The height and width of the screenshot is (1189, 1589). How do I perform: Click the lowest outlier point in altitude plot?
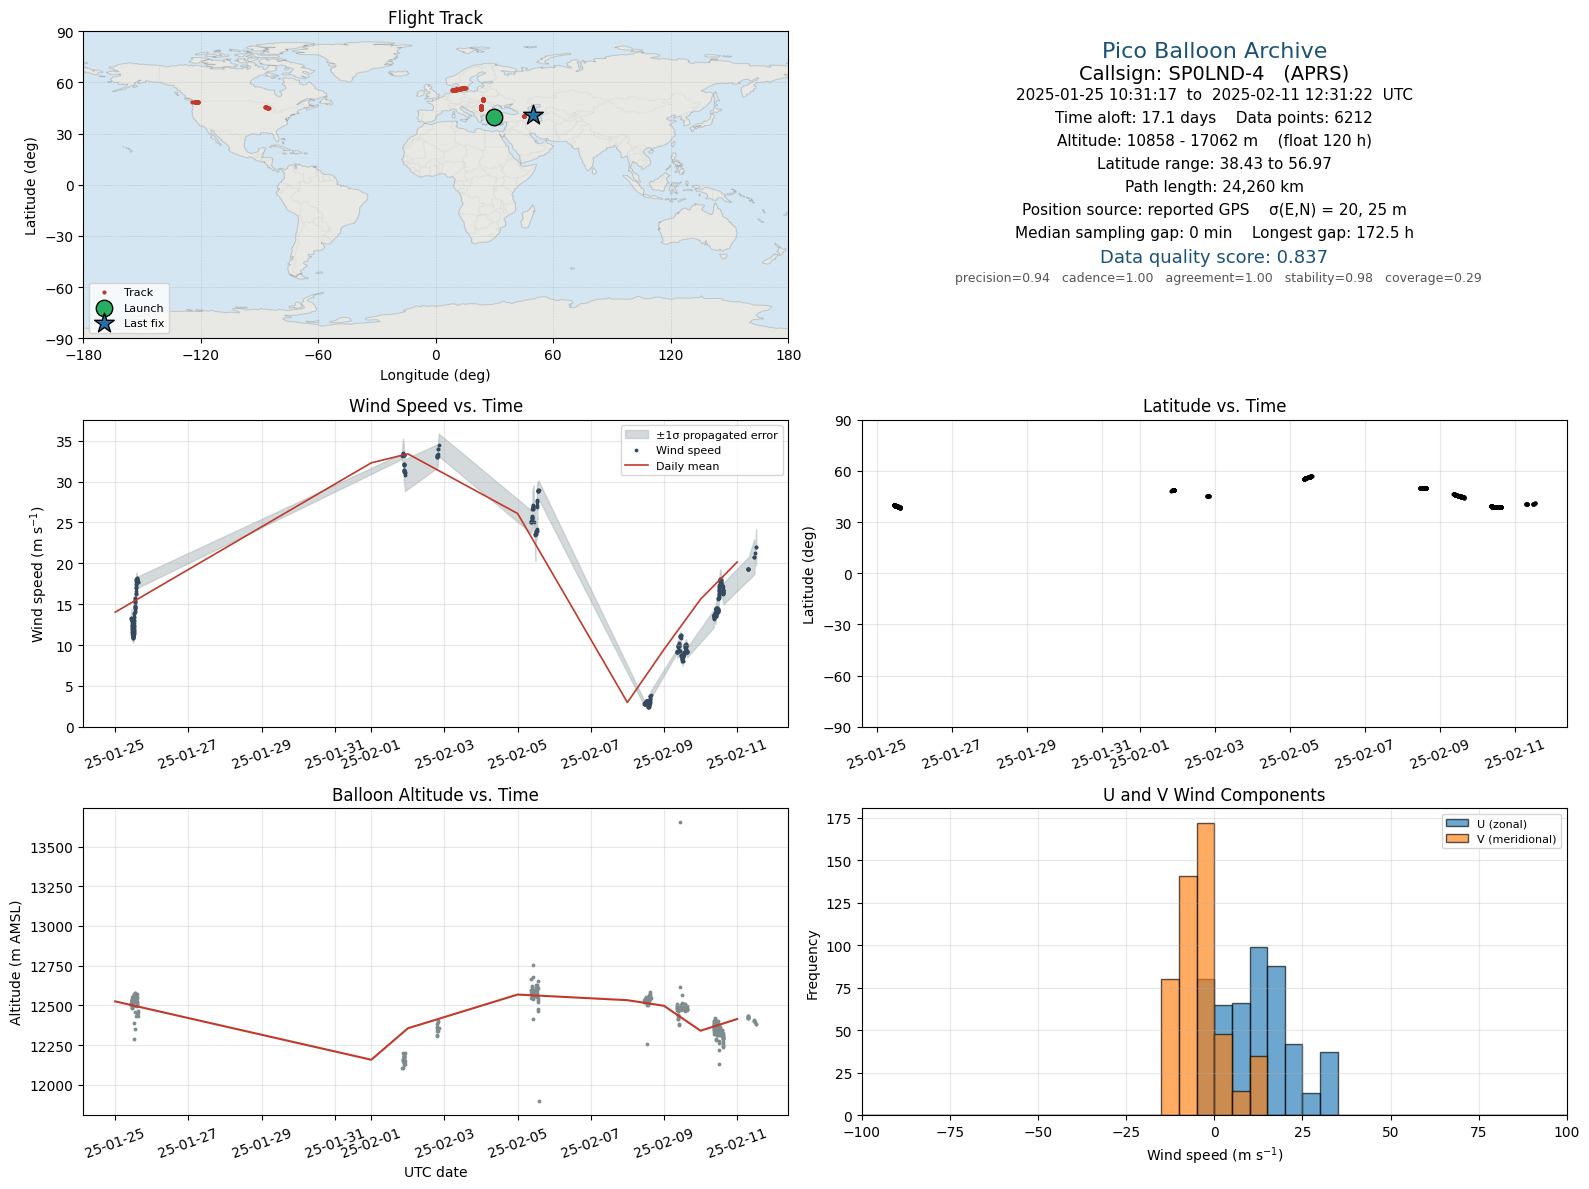[x=539, y=1102]
